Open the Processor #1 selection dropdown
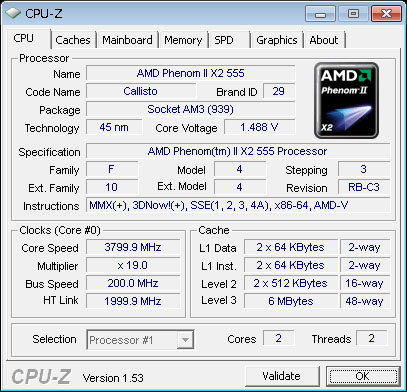The image size is (407, 392). click(x=140, y=340)
